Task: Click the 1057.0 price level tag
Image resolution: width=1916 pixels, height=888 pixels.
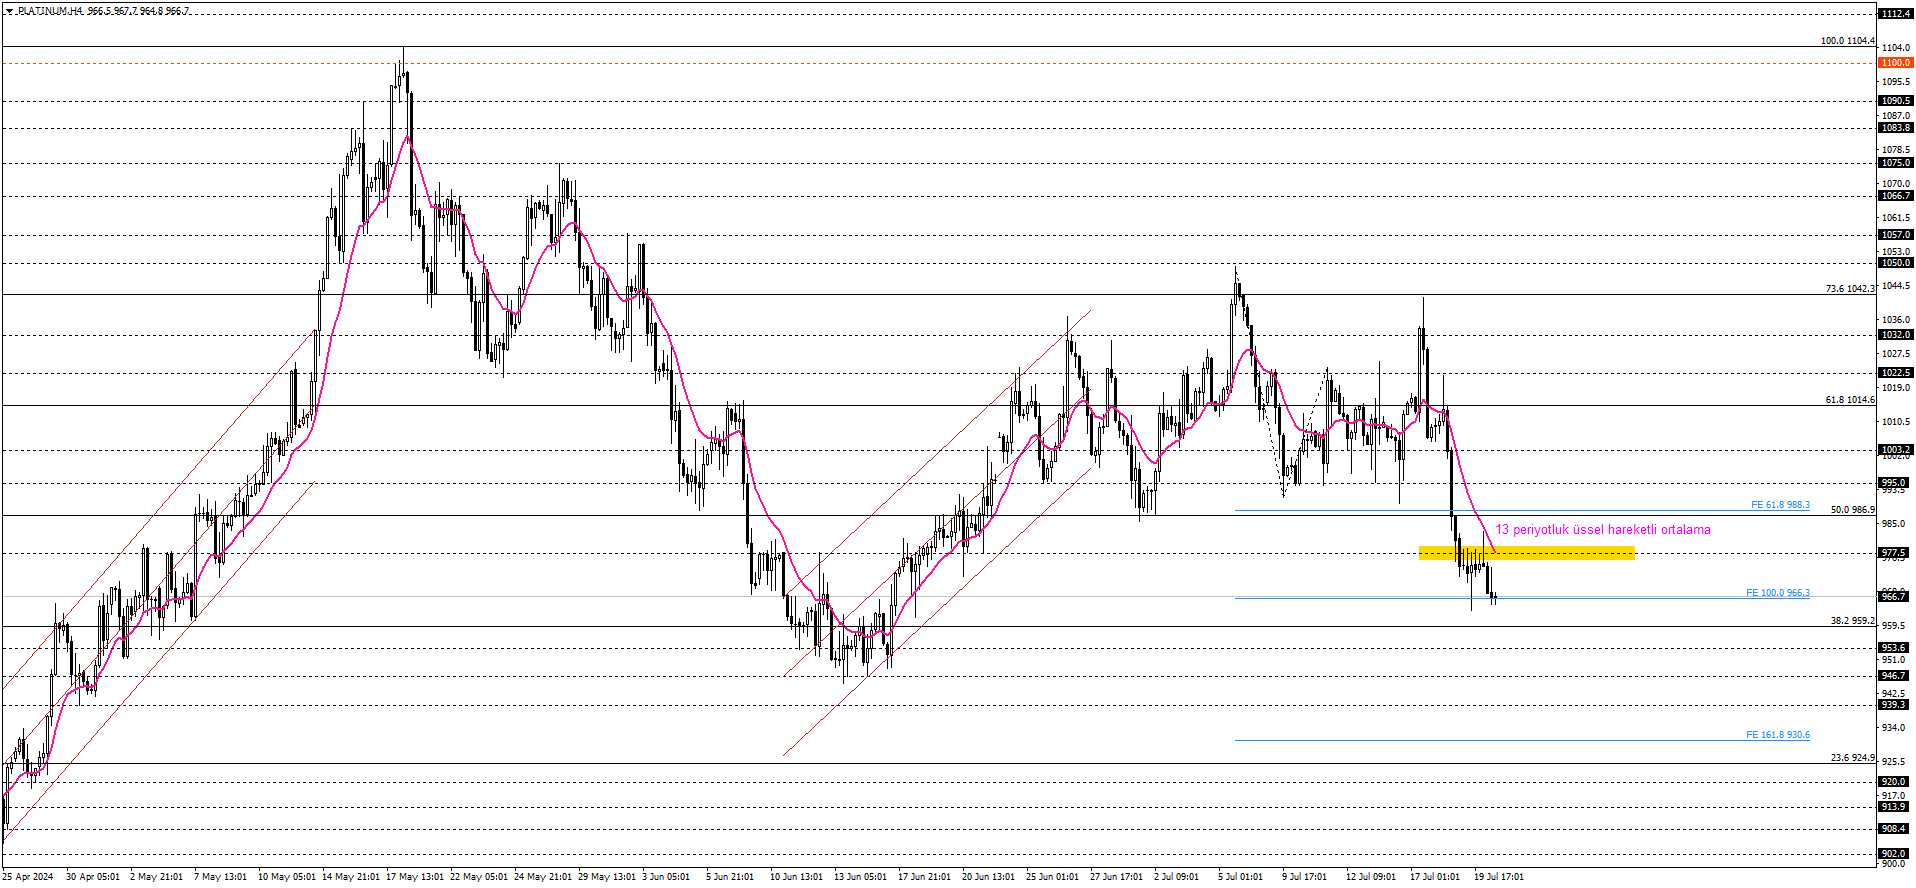Action: coord(1896,235)
